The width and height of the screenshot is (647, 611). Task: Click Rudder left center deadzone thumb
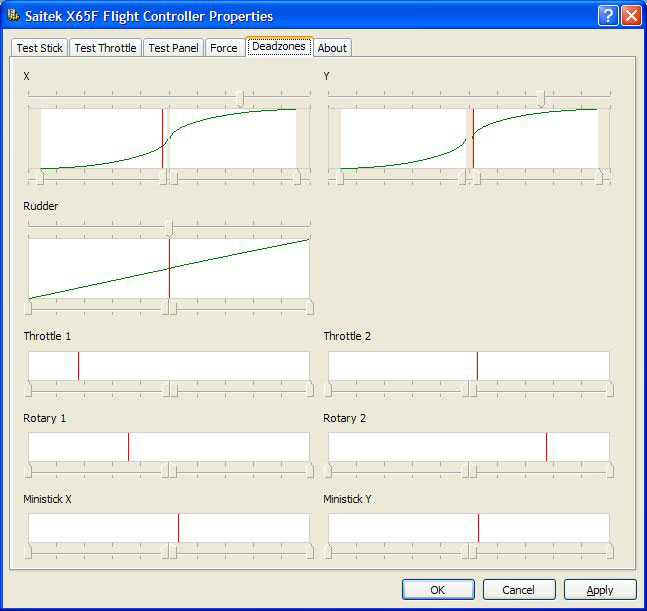[x=165, y=307]
